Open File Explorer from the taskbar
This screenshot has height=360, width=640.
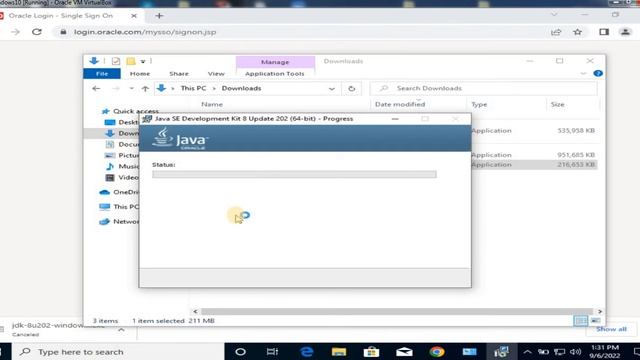(339, 351)
